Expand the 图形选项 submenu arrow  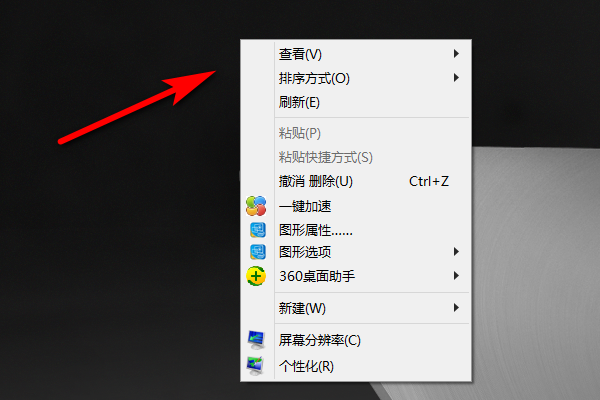click(456, 251)
